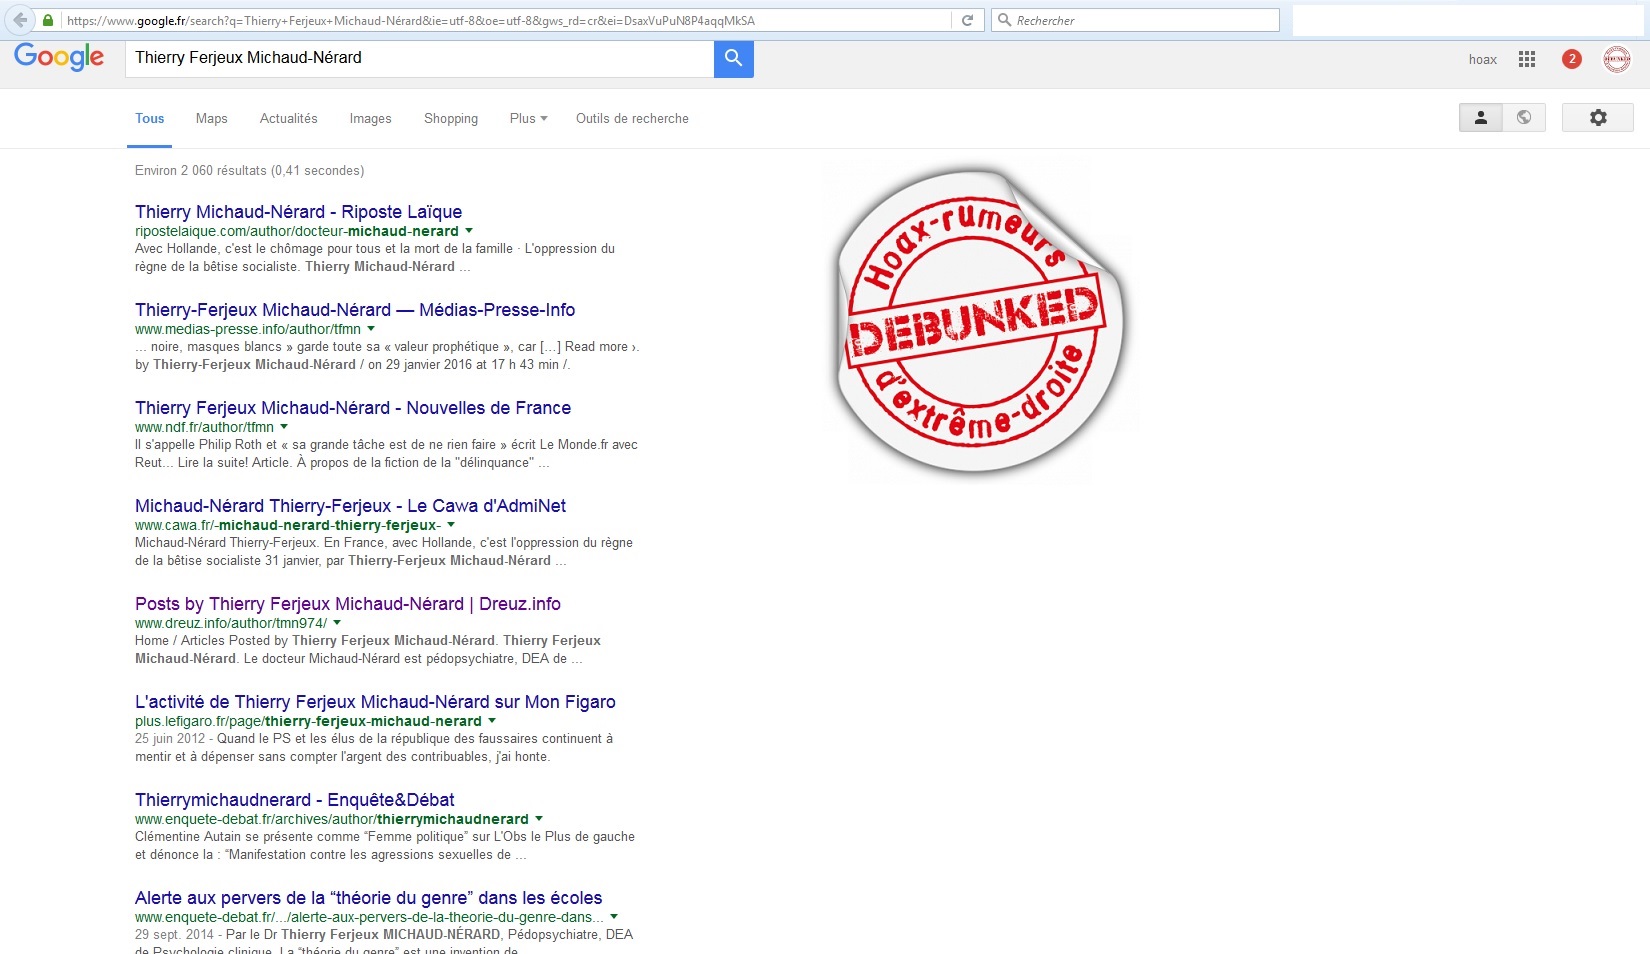Open the Plus dropdown menu
This screenshot has width=1650, height=954.
click(x=528, y=118)
